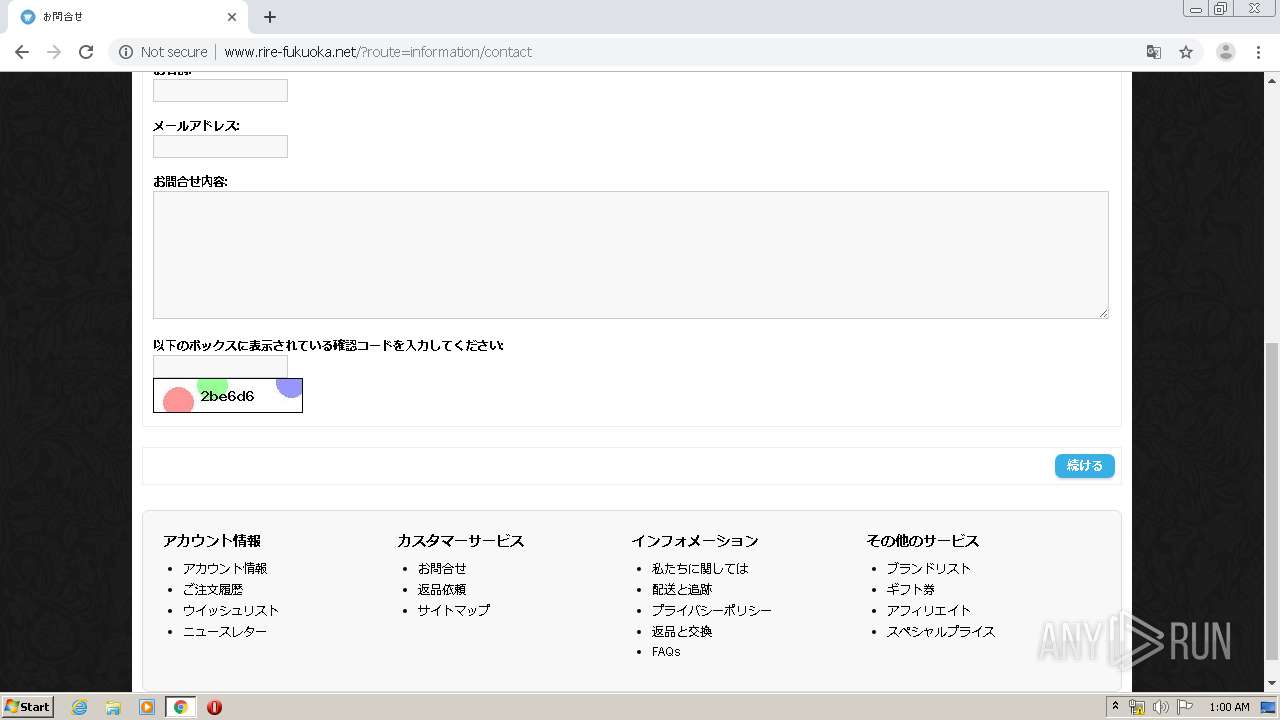Open the file explorer taskbar icon
Image resolution: width=1280 pixels, height=720 pixels.
click(x=113, y=707)
